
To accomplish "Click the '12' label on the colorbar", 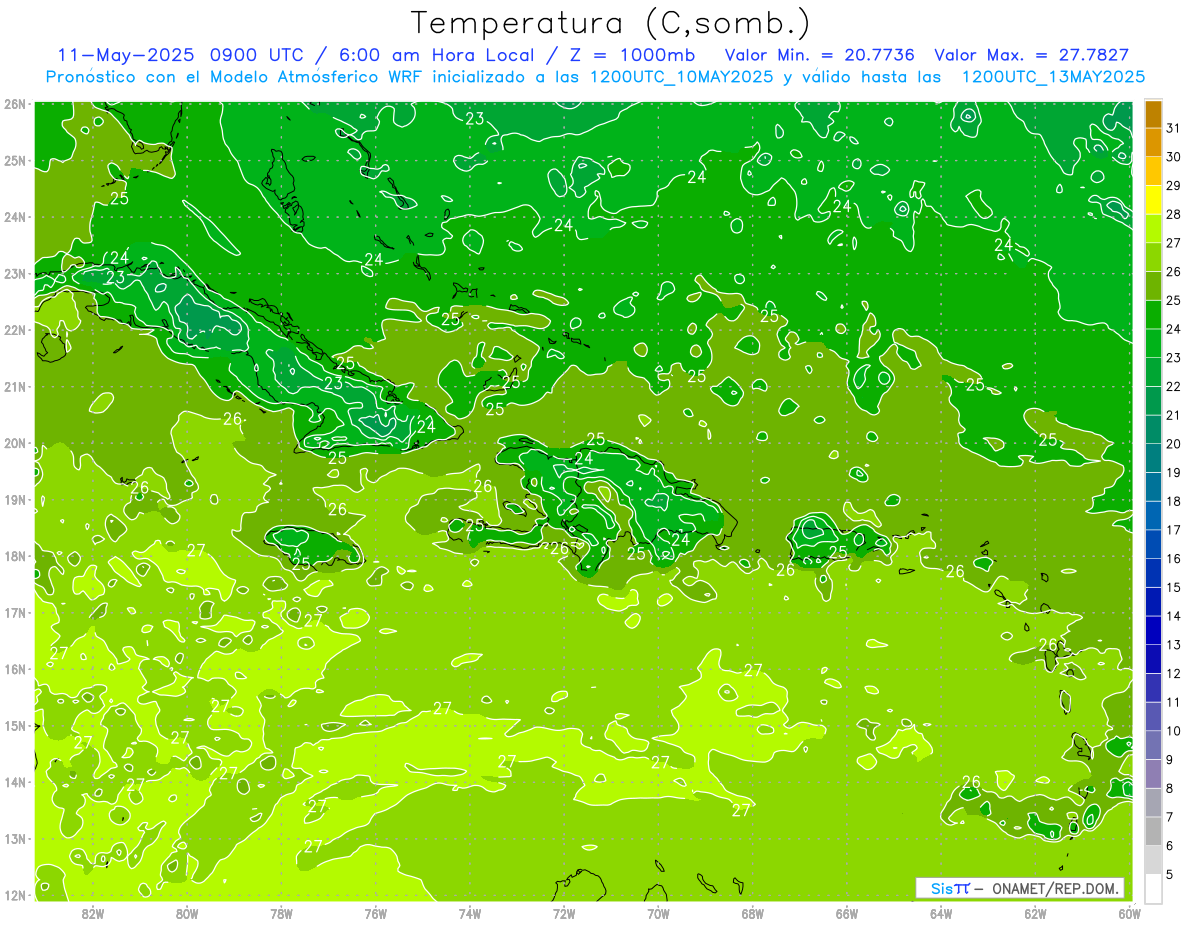I will pos(1174,673).
